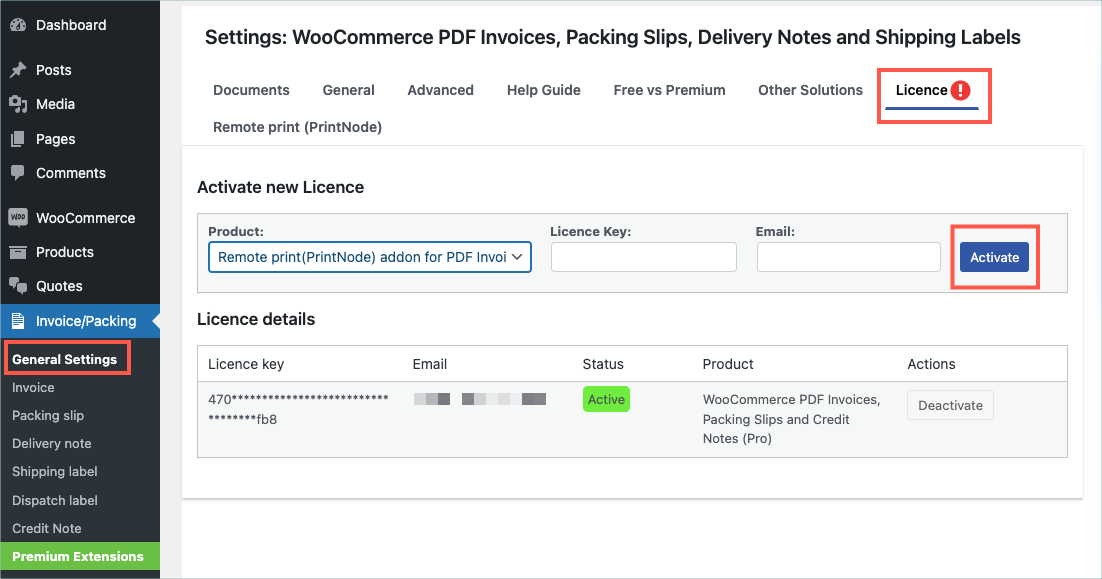Open the Advanced tab
Screen dimensions: 1102x579
coord(441,90)
